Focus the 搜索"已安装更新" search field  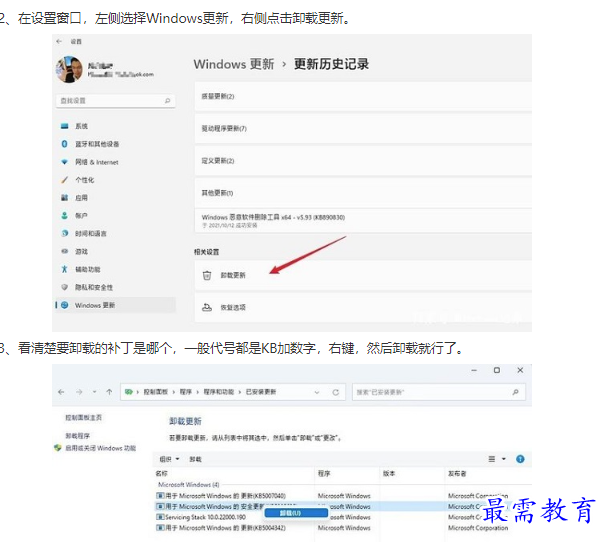(439, 392)
